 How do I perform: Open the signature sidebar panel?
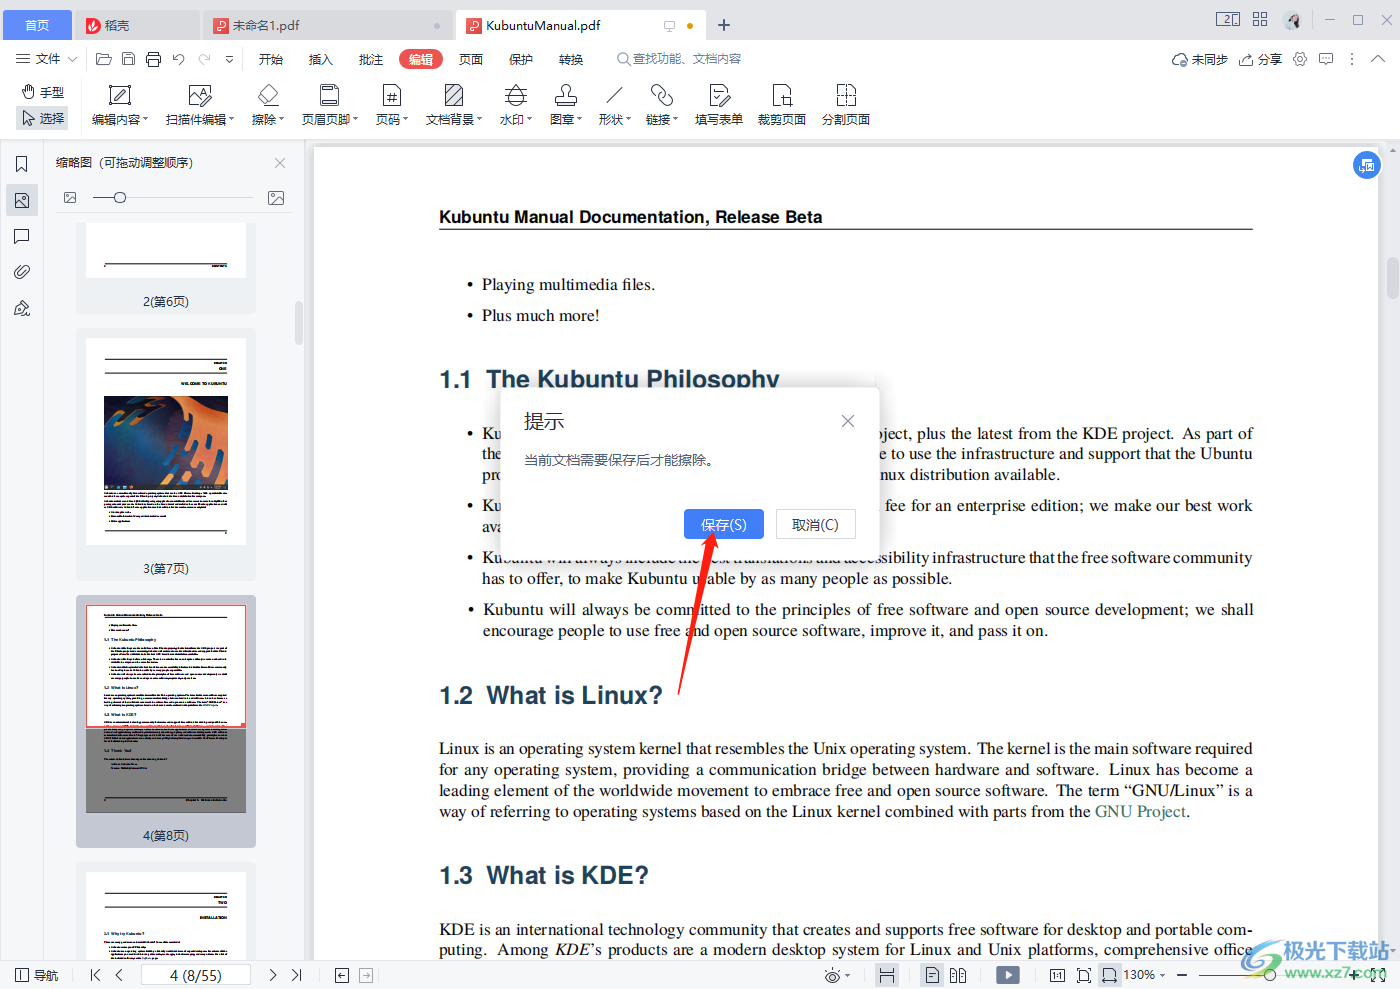21,308
